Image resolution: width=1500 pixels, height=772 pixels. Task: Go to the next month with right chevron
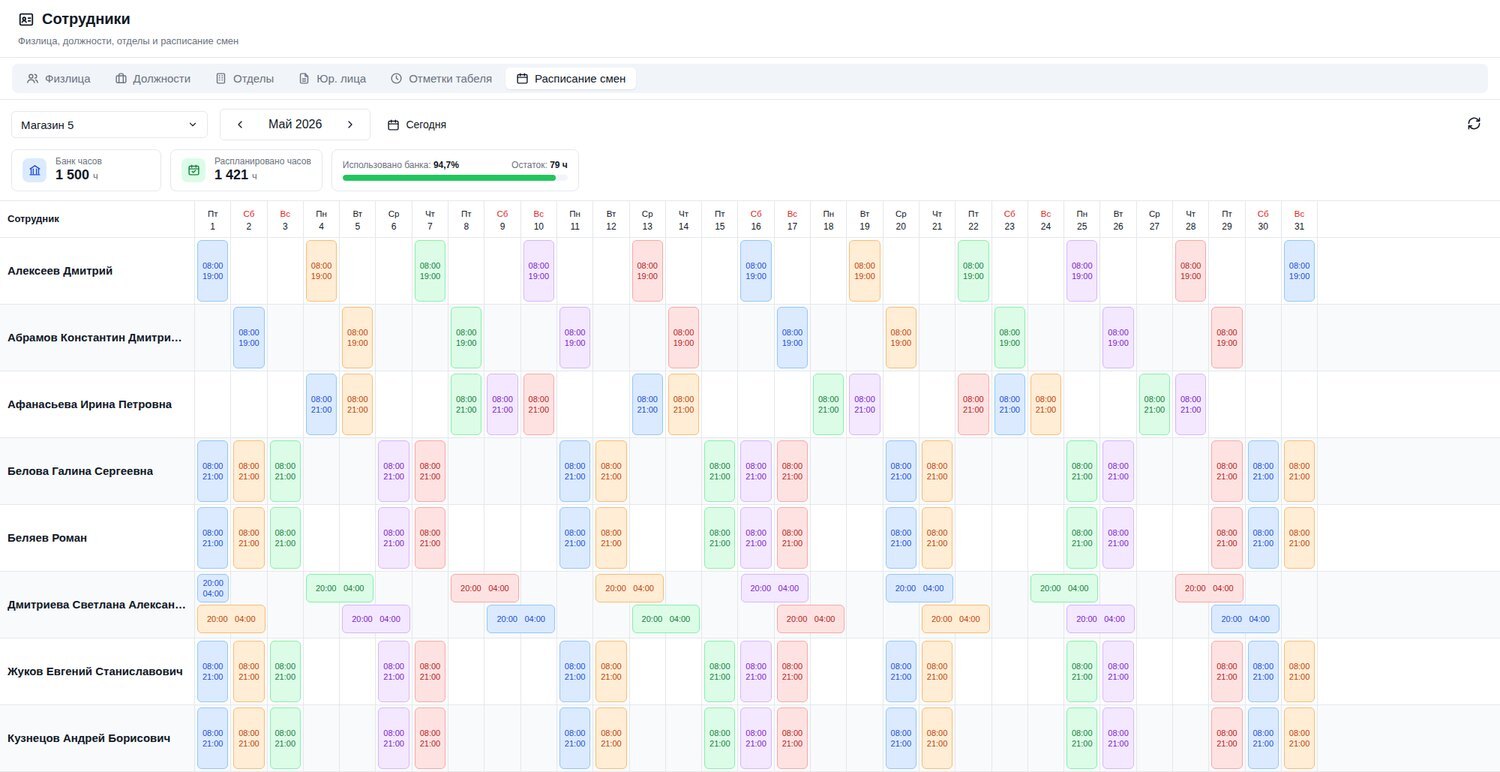[350, 124]
